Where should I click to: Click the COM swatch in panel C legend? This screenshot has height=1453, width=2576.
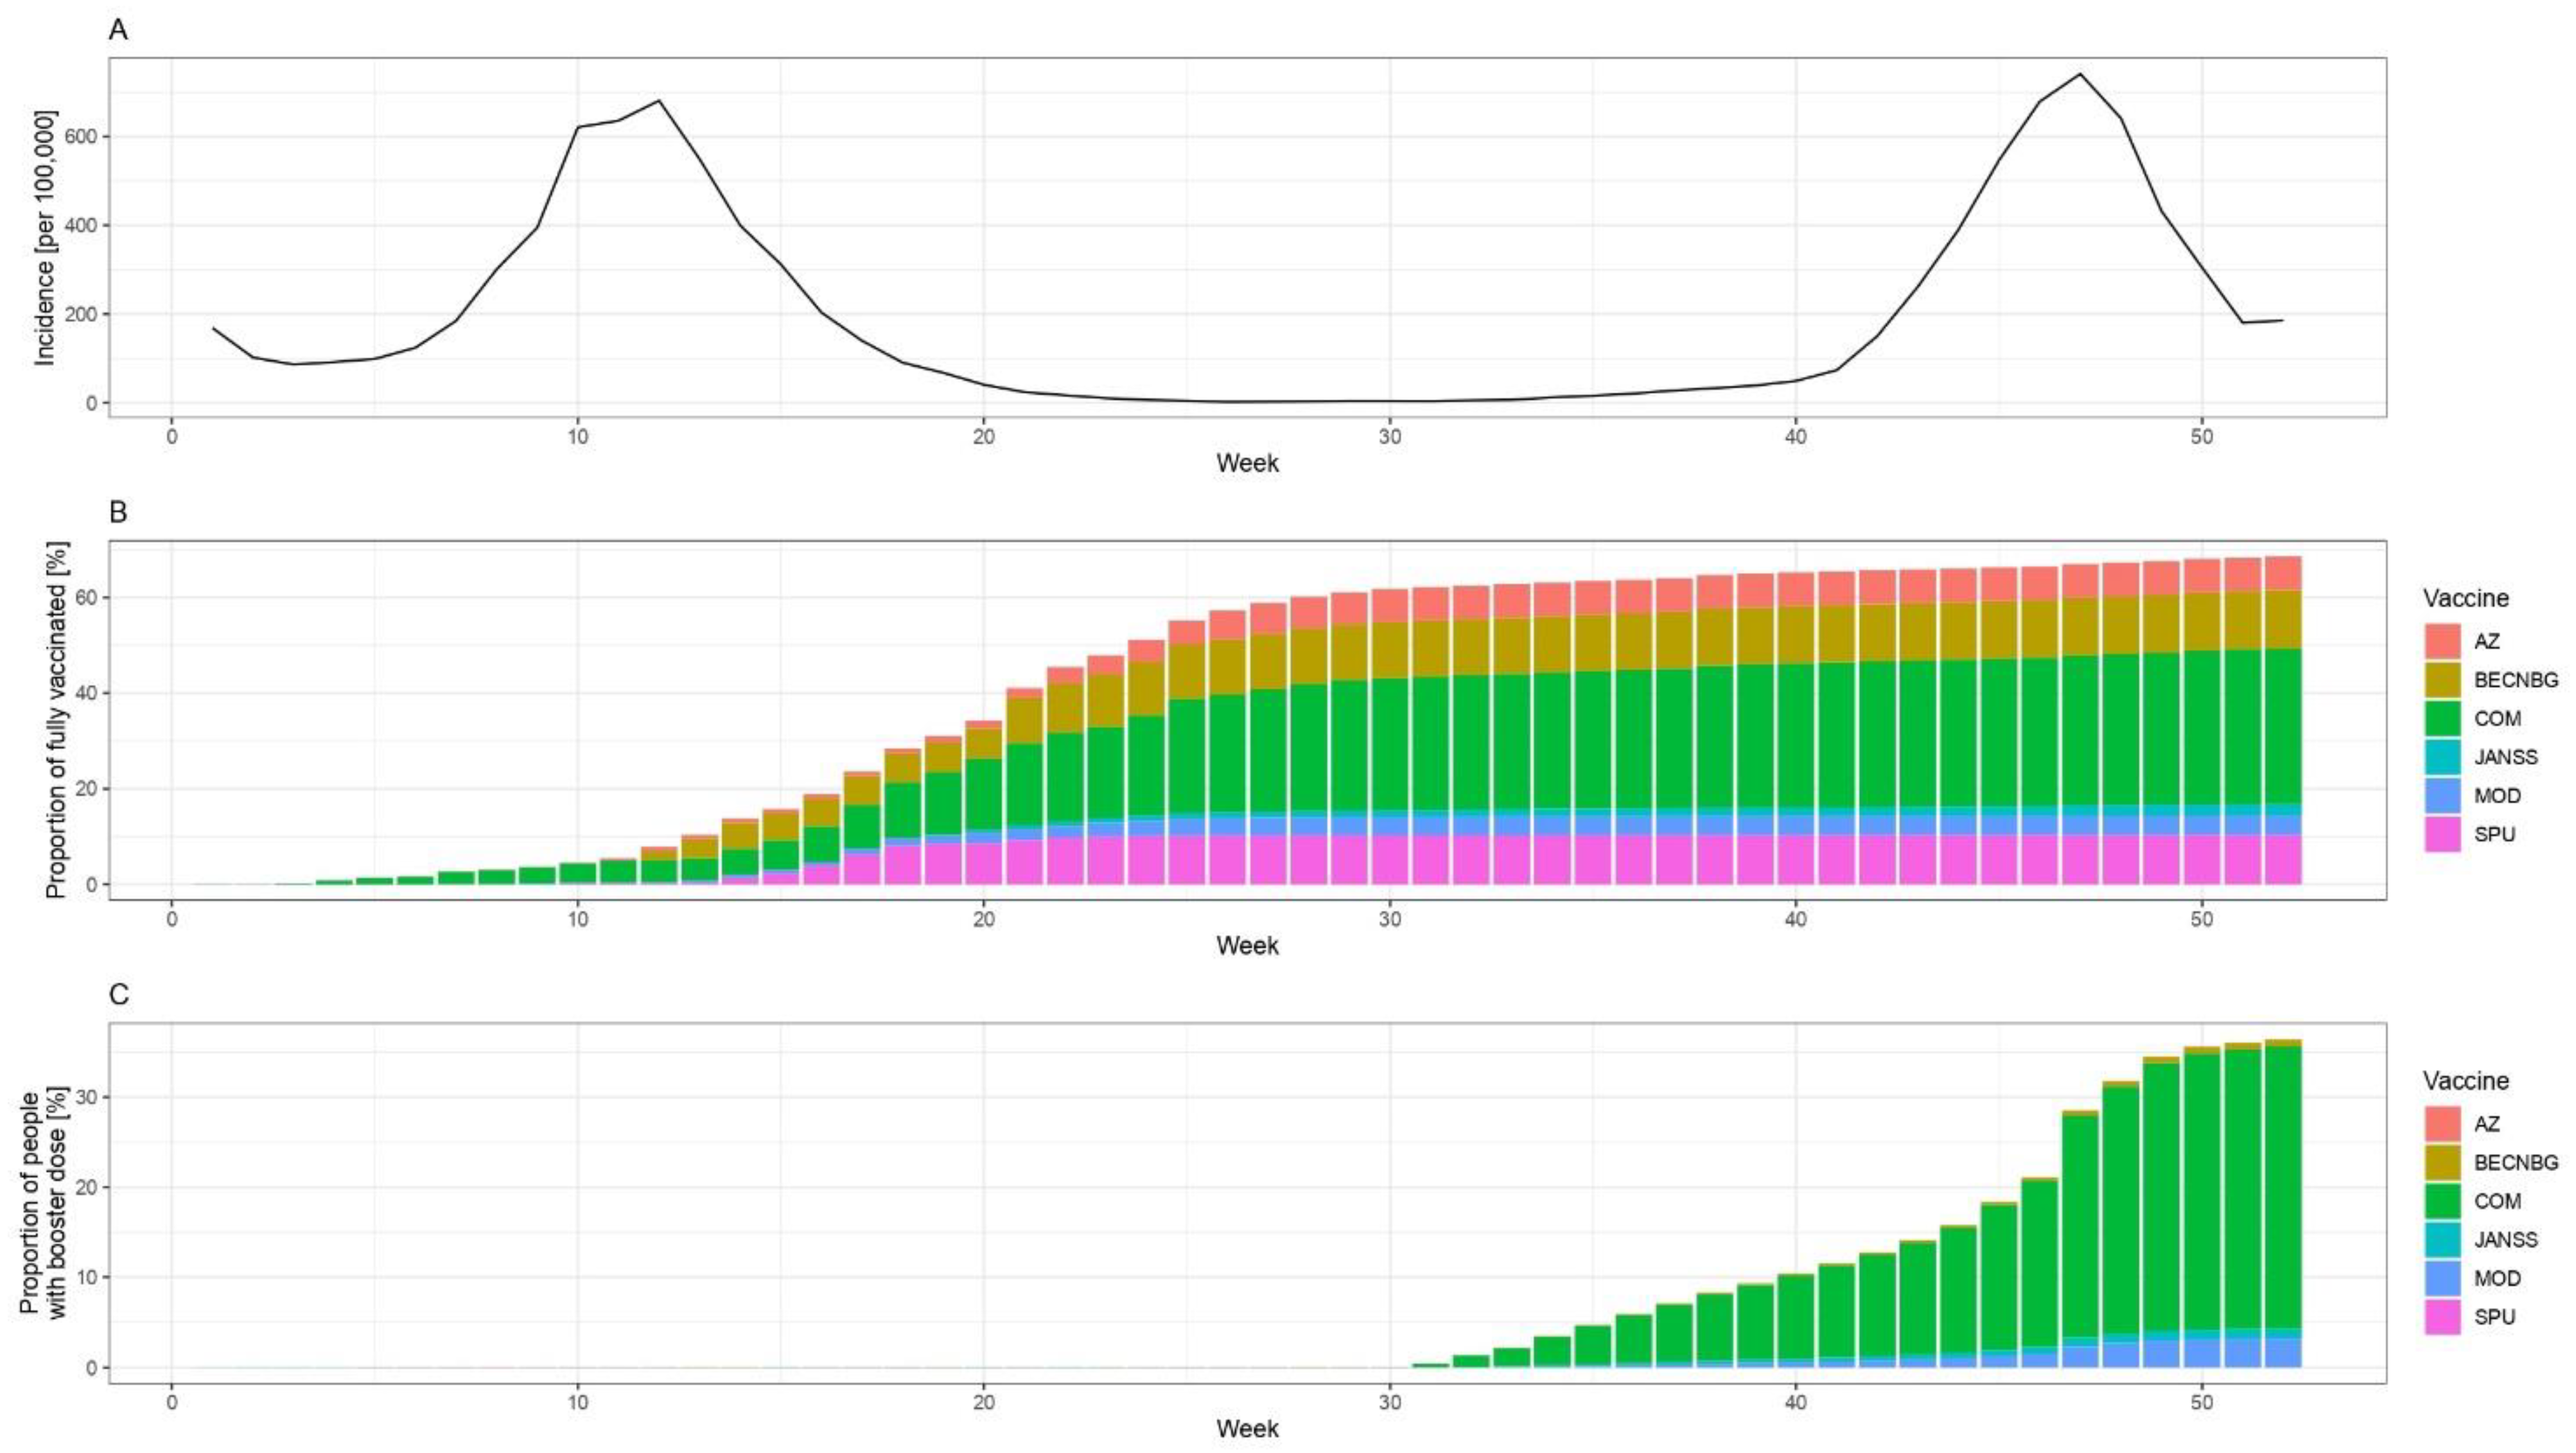2442,1201
